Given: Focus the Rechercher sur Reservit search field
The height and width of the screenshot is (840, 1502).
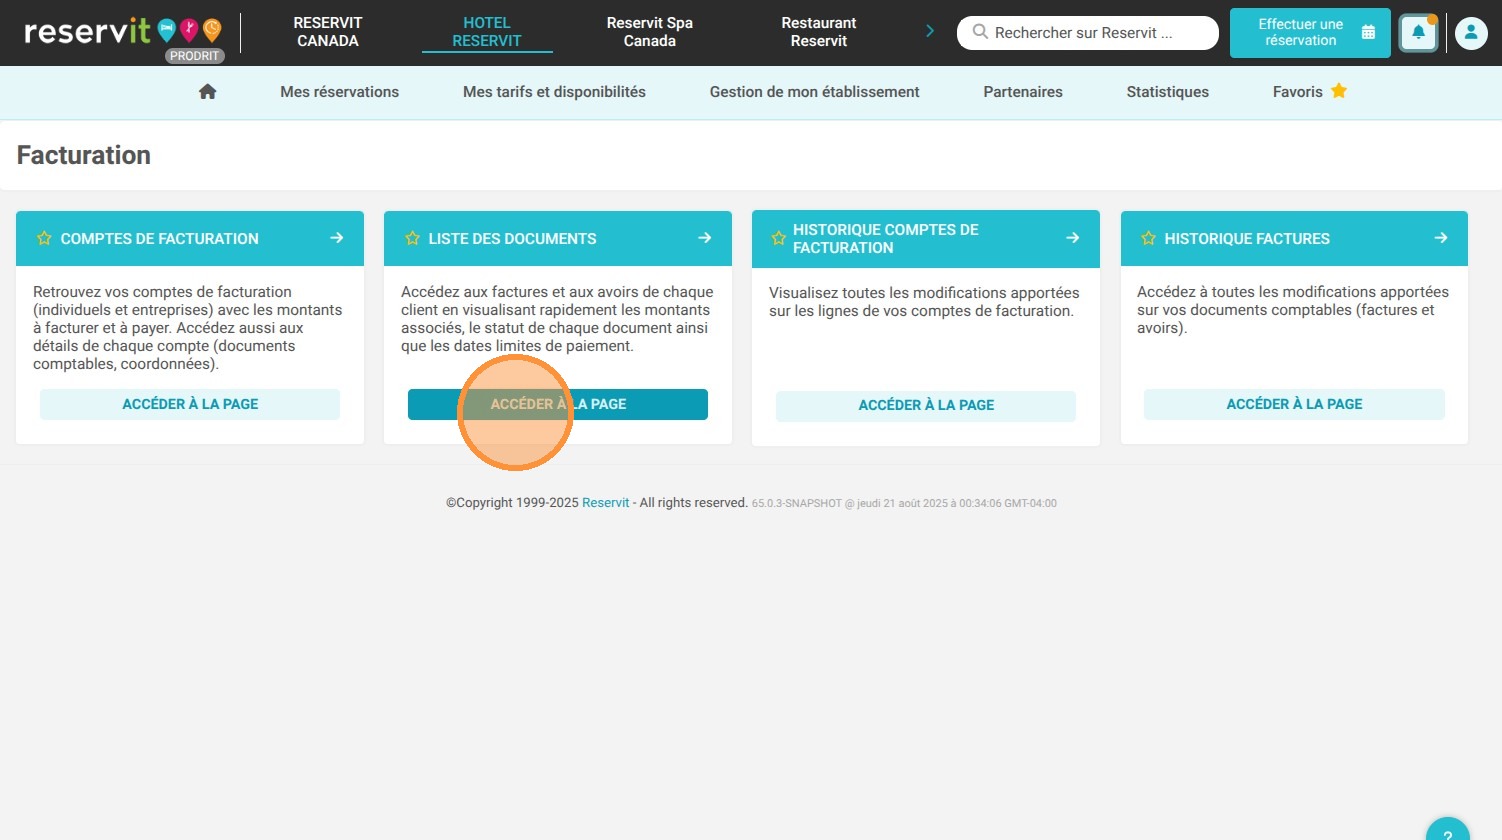Looking at the screenshot, I should pos(1088,33).
